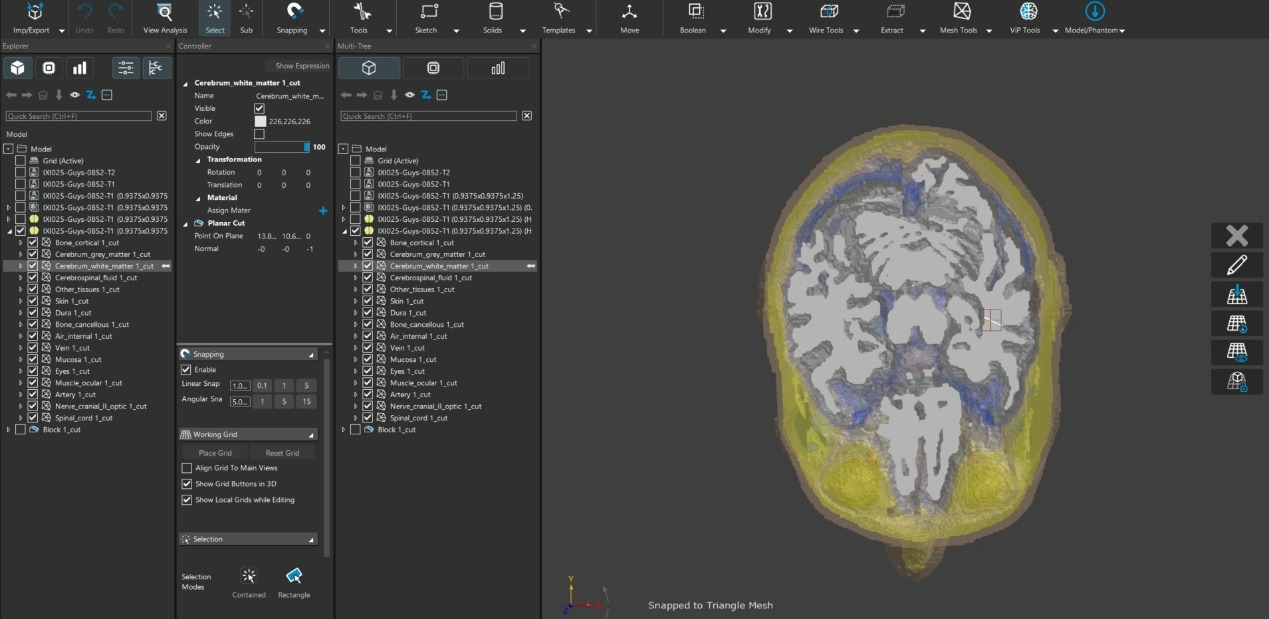
Task: Expand the Block 1_cut tree node
Action: point(9,430)
